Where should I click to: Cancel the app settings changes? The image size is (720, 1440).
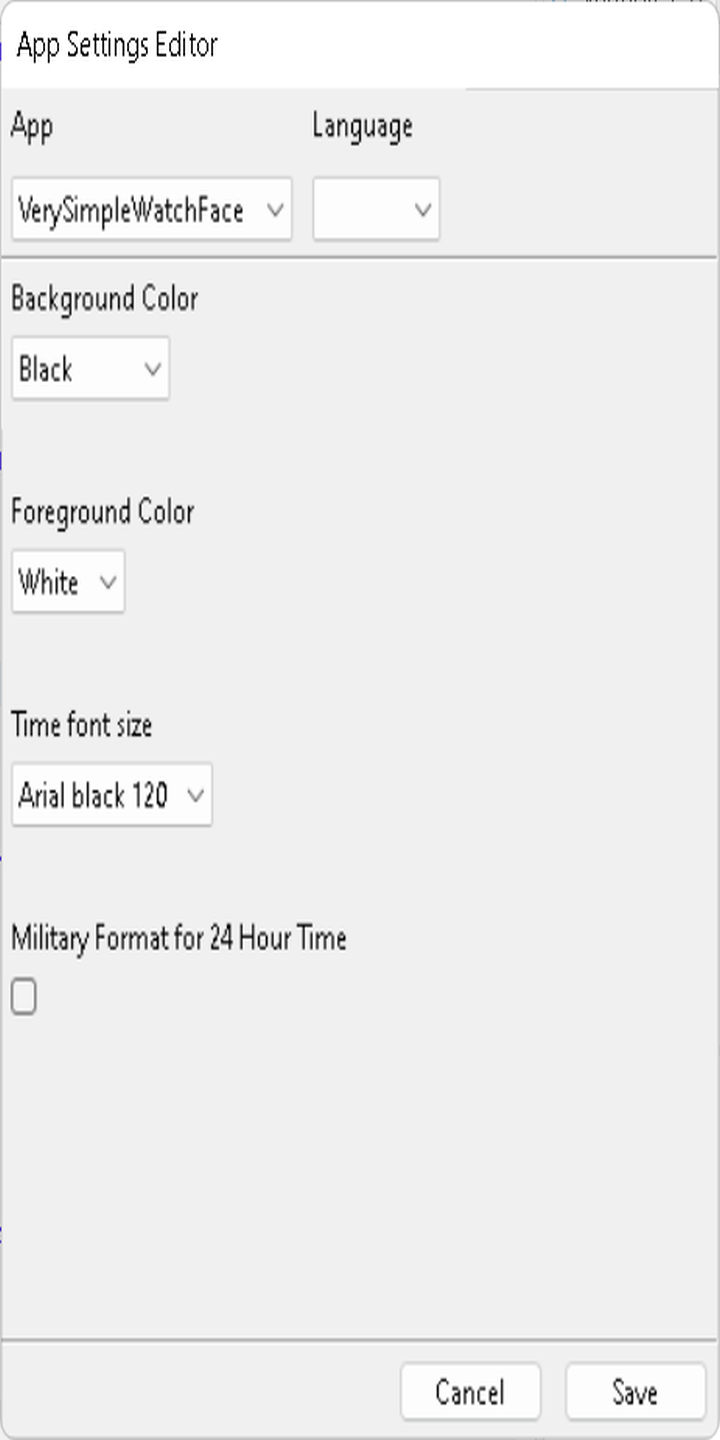tap(470, 1392)
